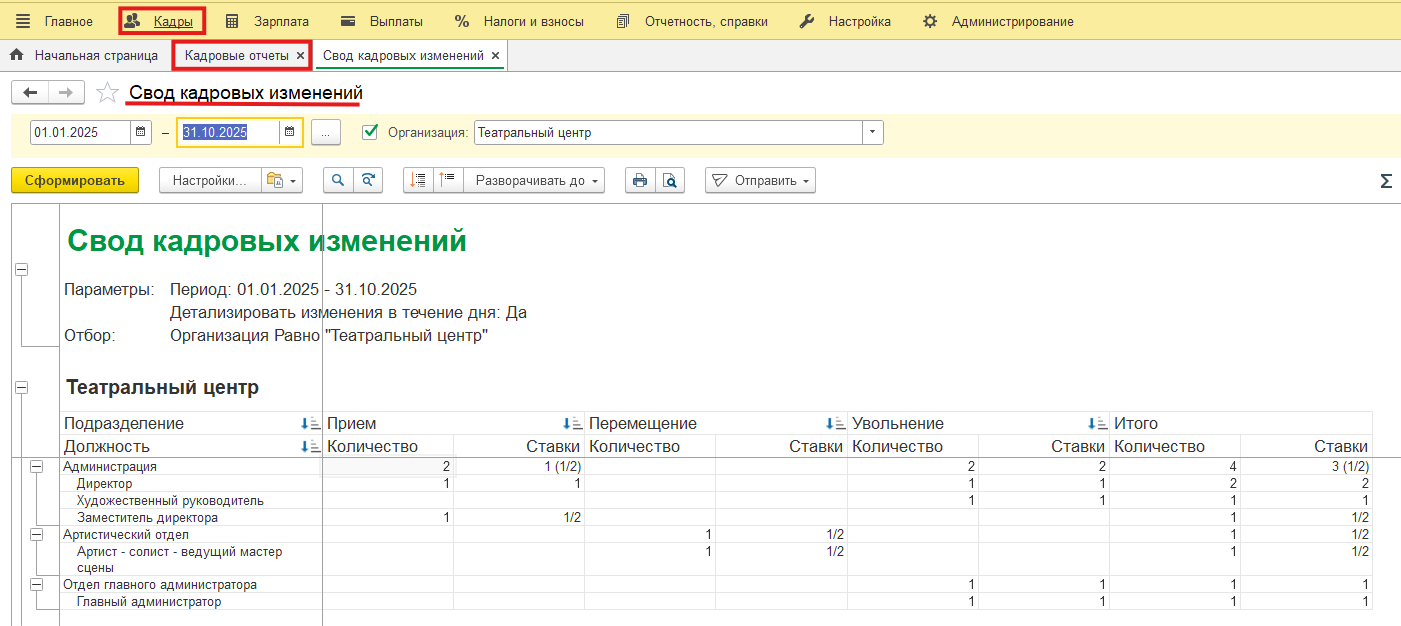Open the Администрирование section
The width and height of the screenshot is (1401, 626).
998,21
